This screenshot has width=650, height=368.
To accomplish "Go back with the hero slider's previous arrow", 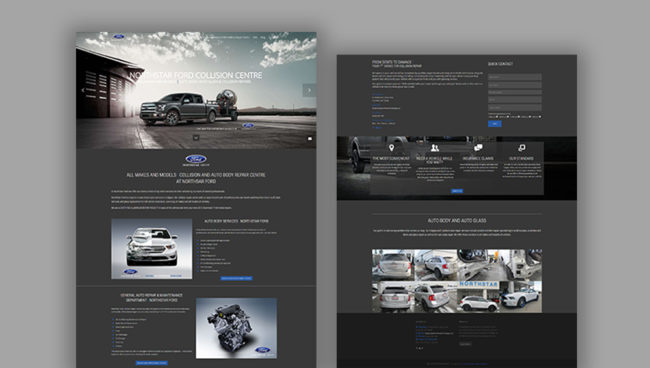I will 83,90.
